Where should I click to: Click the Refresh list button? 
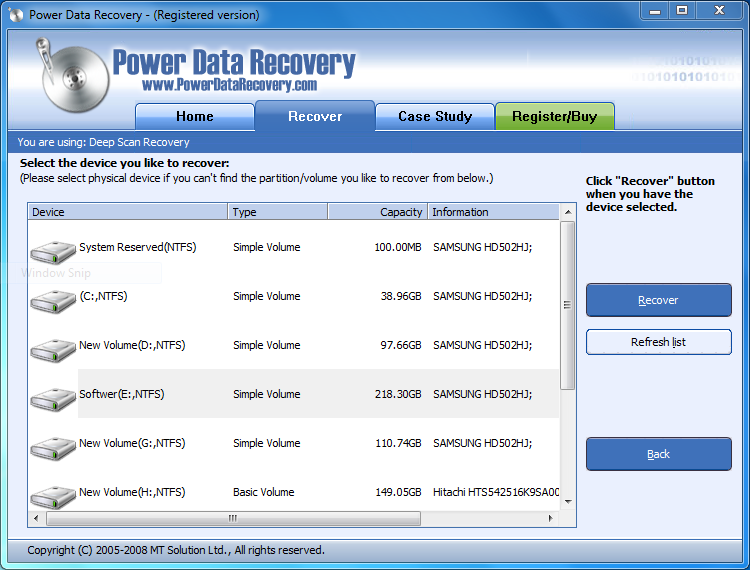pos(659,342)
